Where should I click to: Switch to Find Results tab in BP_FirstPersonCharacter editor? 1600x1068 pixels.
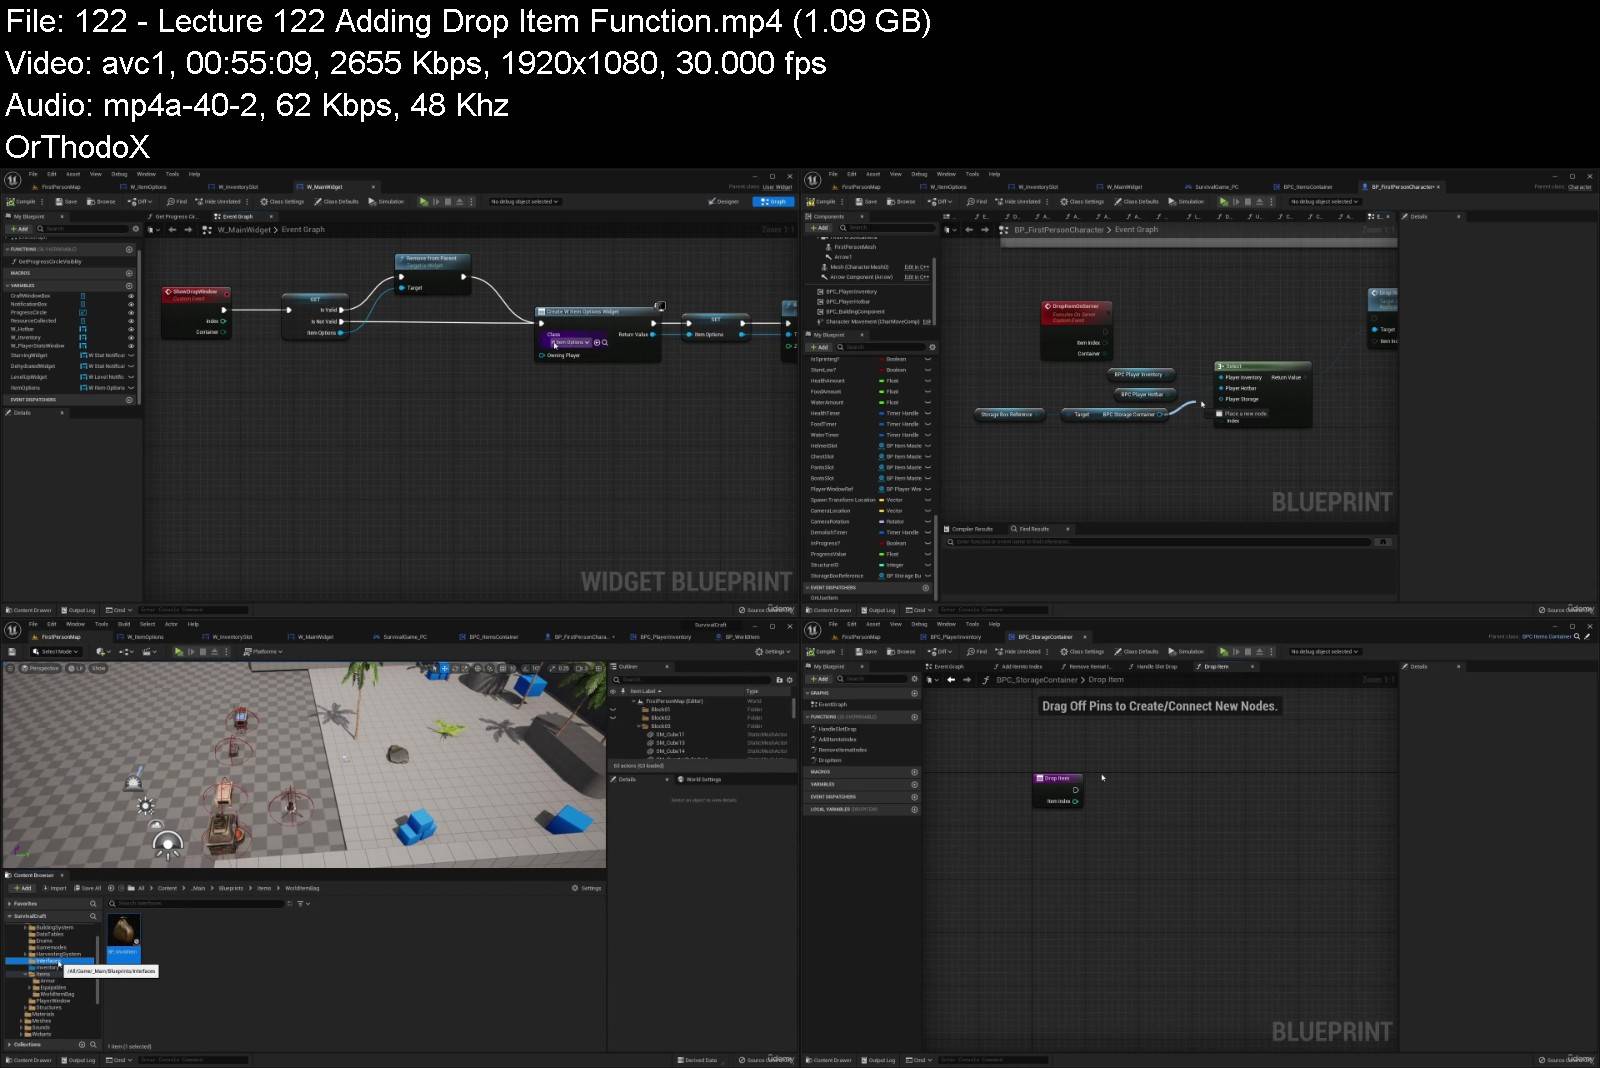point(1032,529)
